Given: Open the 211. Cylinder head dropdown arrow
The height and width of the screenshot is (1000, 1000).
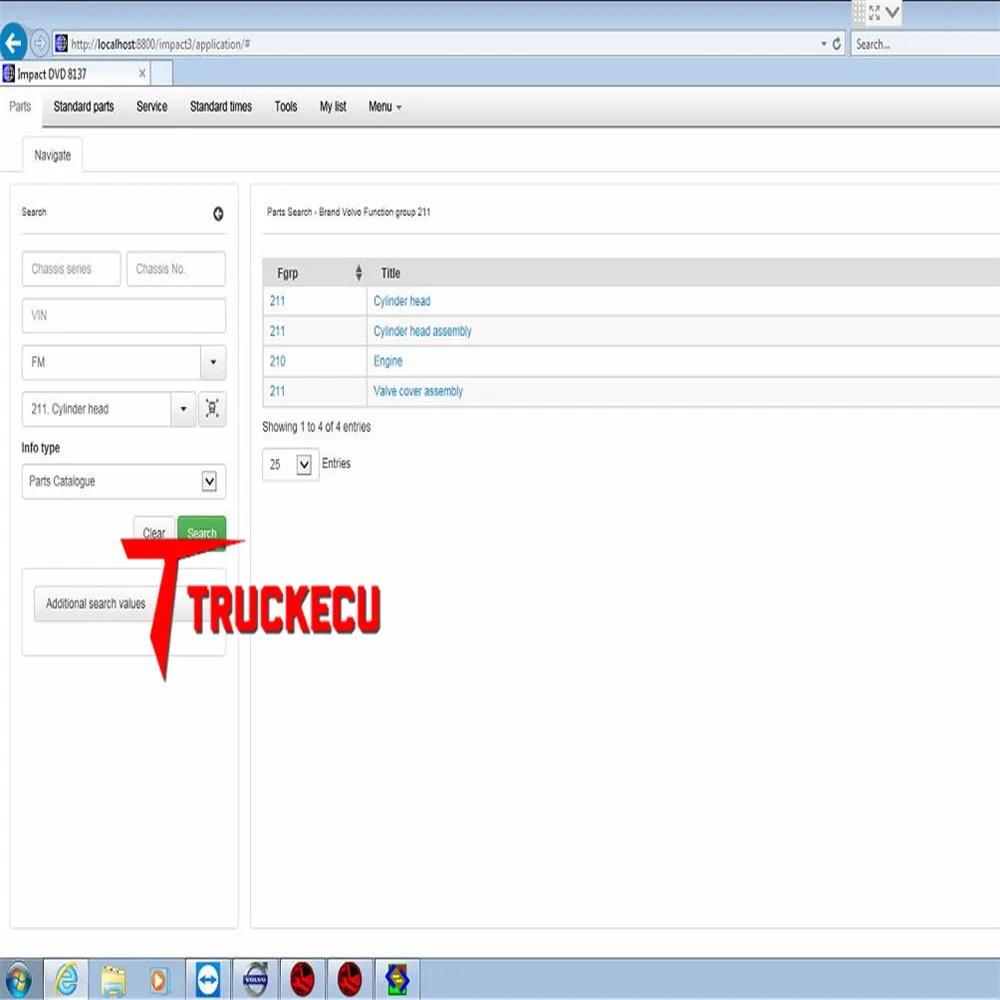Looking at the screenshot, I should pos(183,409).
